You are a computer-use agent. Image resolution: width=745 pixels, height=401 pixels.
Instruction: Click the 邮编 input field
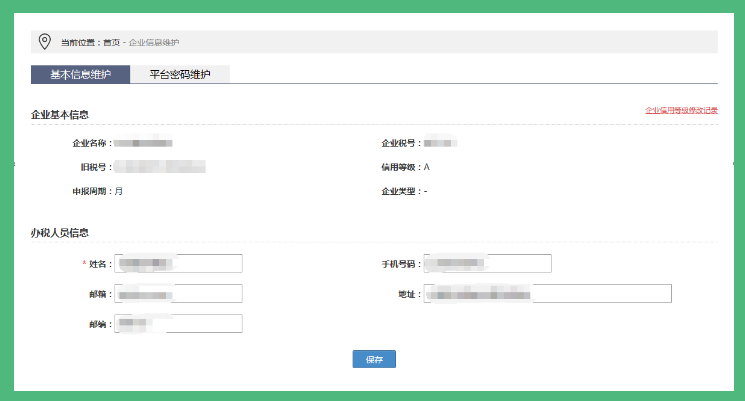178,324
